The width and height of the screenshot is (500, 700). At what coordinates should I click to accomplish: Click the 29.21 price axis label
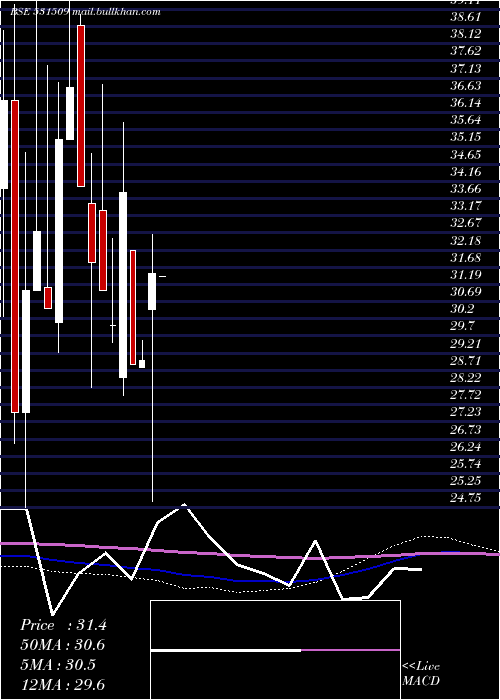(x=466, y=343)
